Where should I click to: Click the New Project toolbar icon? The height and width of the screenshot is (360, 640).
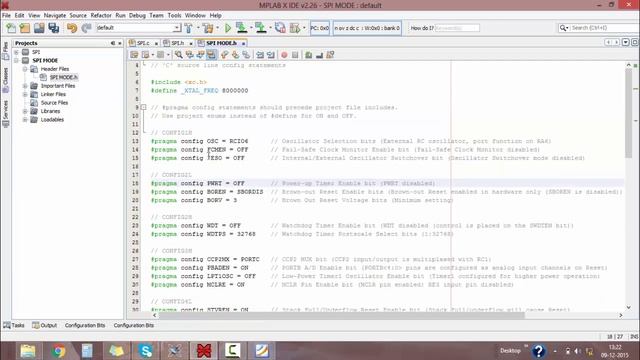[x=25, y=28]
